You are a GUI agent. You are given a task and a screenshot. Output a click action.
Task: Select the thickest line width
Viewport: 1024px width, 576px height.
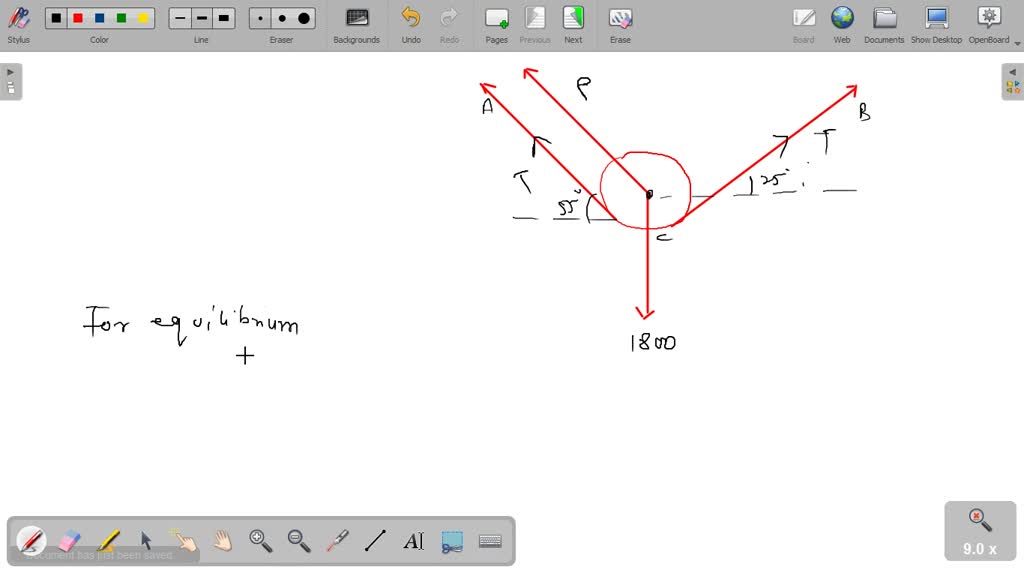[223, 18]
